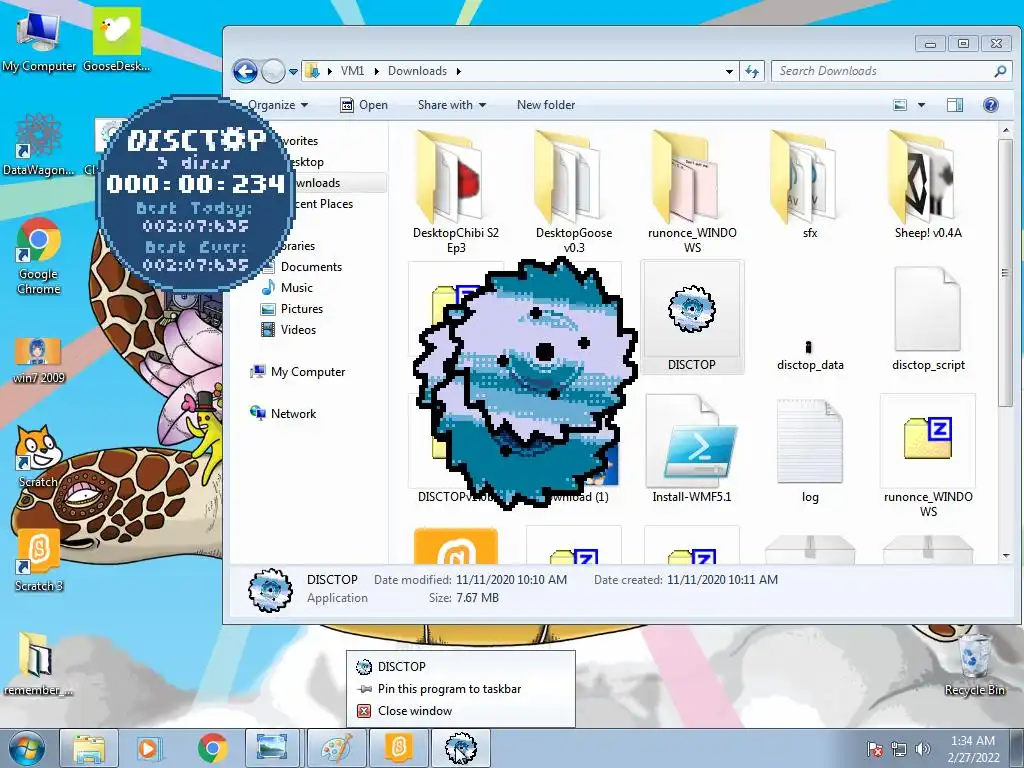This screenshot has height=768, width=1024.
Task: Launch Scratch 3 desktop shortcut
Action: [39, 560]
